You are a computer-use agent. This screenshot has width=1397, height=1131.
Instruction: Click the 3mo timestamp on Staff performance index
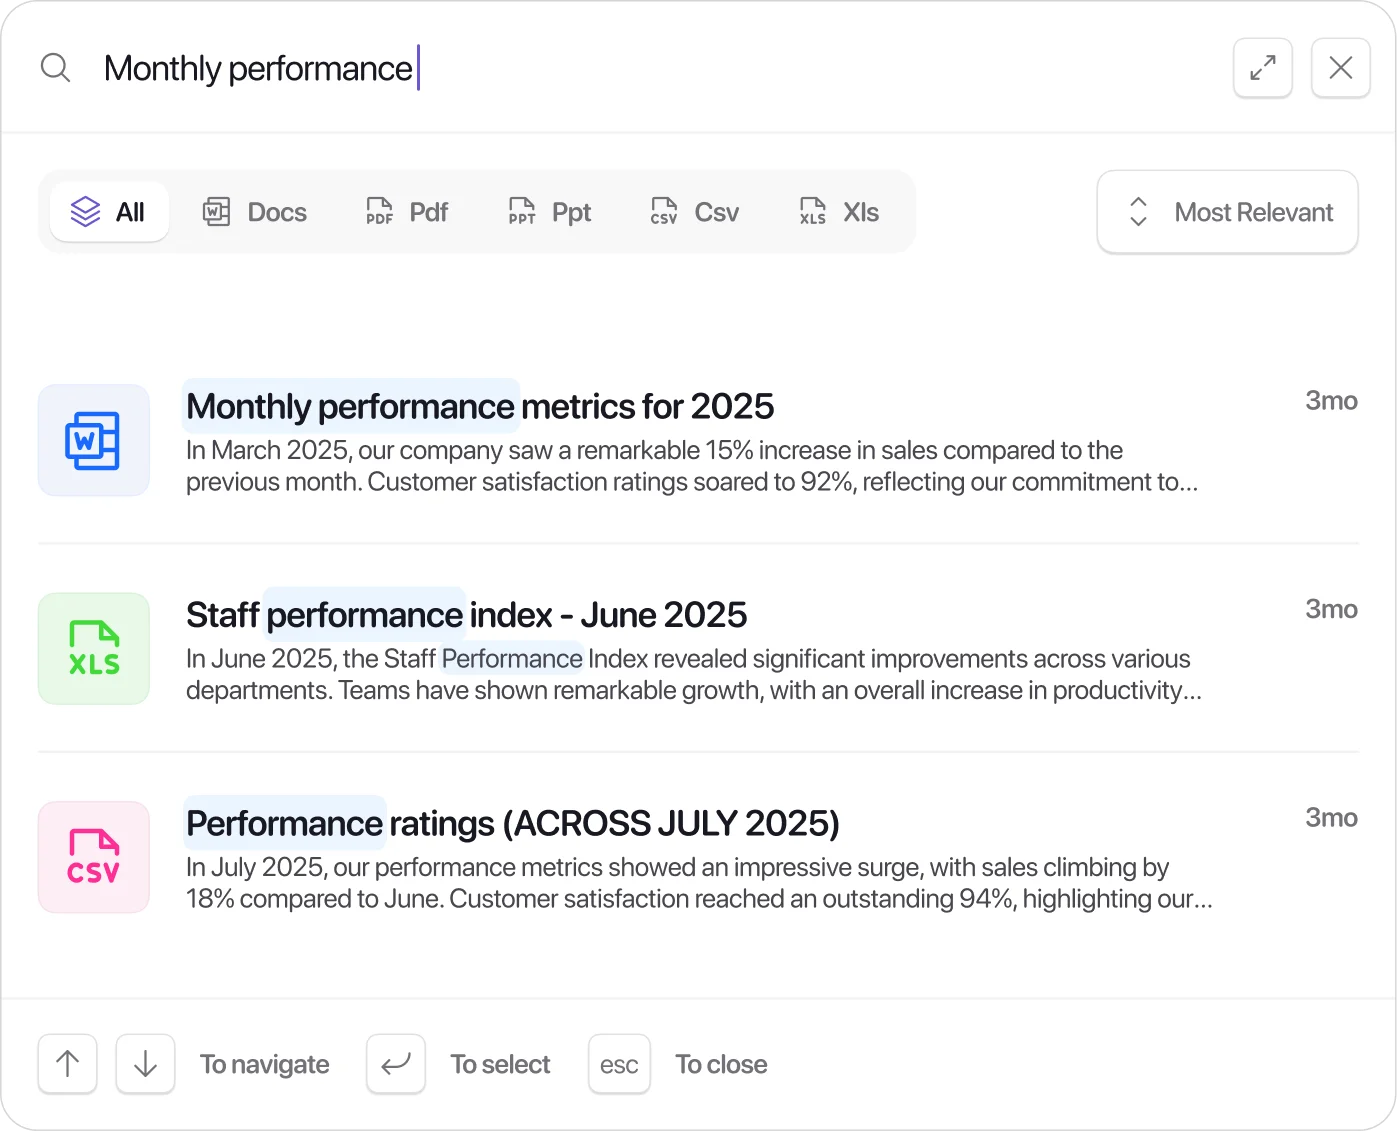[x=1331, y=609]
